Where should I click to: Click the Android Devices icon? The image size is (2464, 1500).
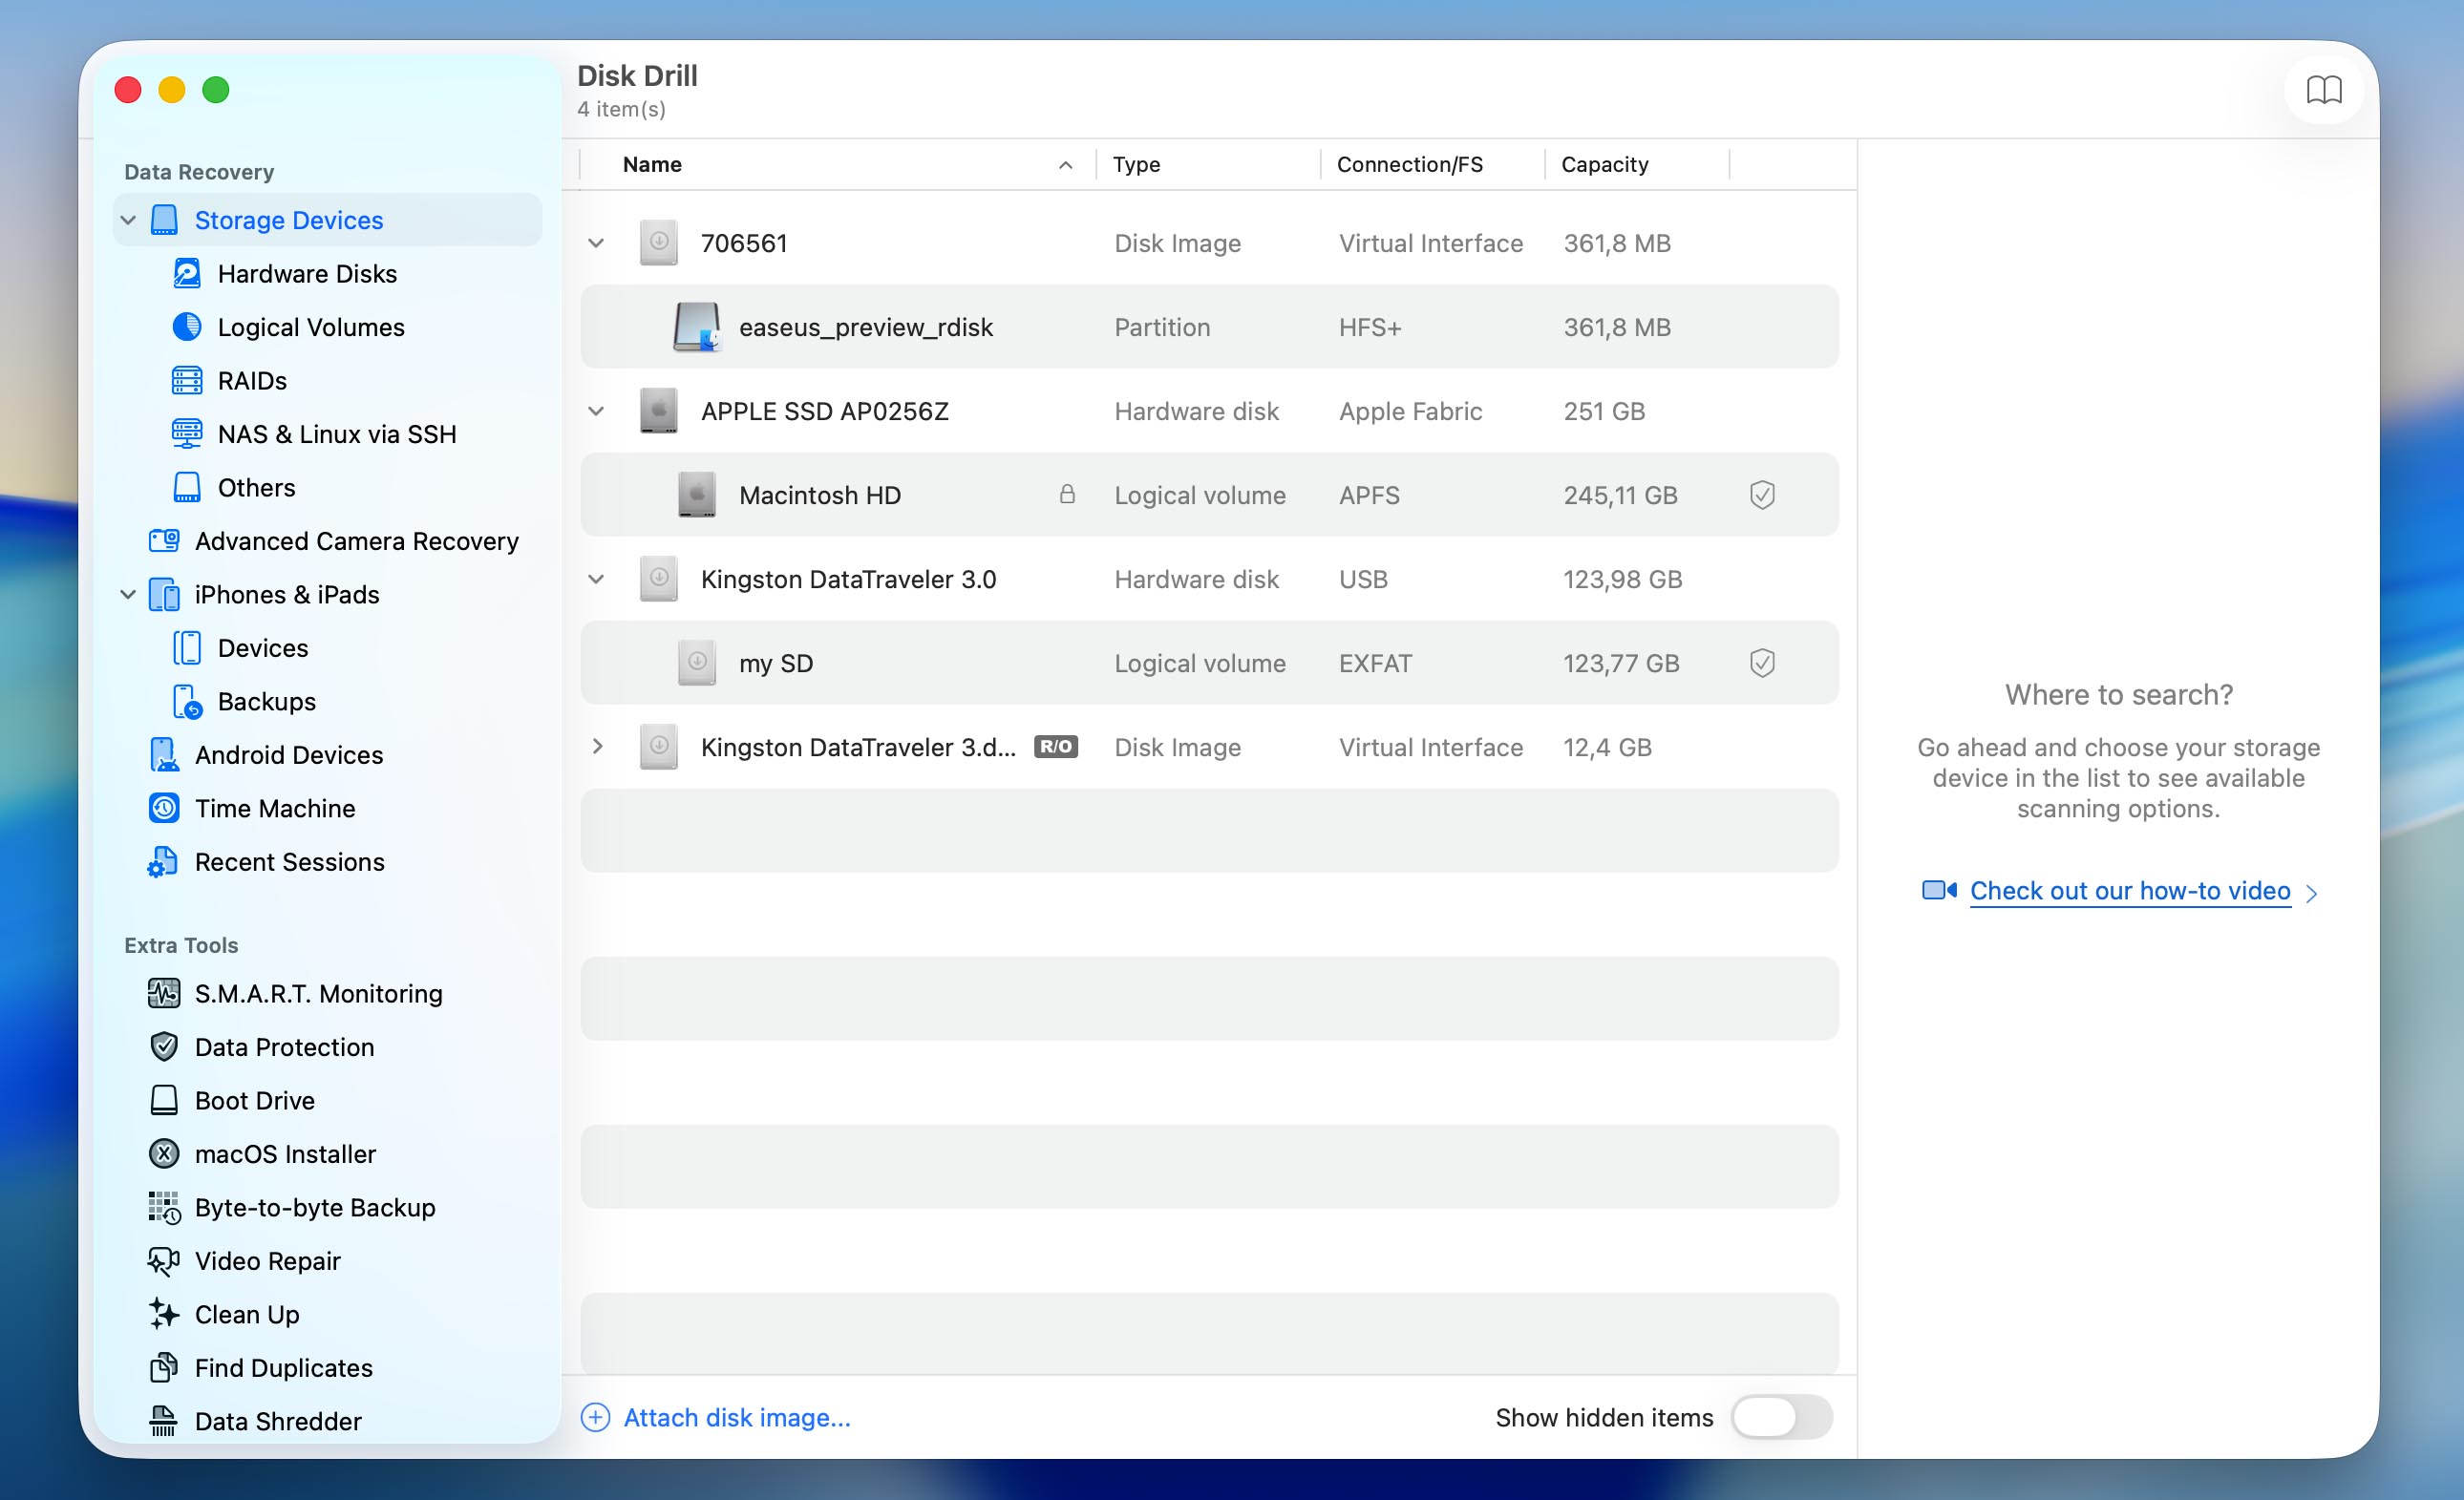(x=164, y=755)
